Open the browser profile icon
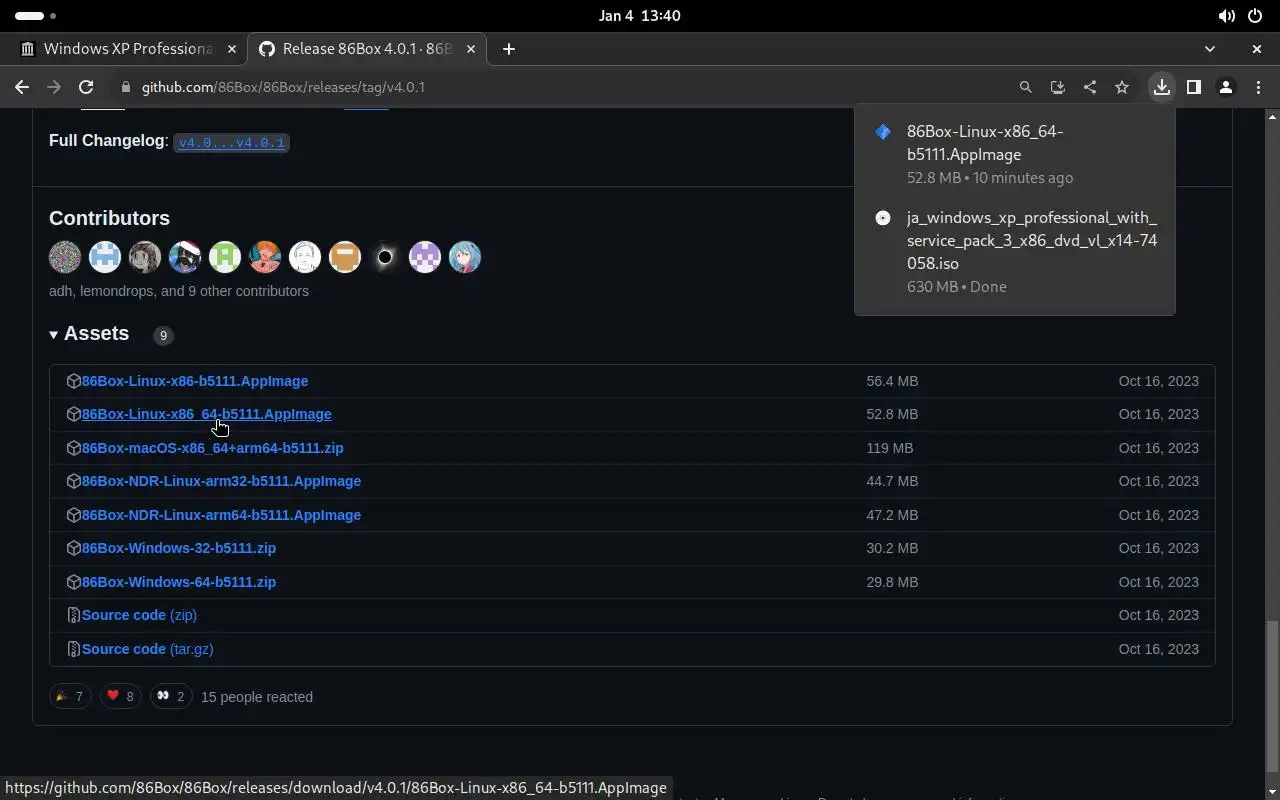Screen dimensions: 1280x800 click(x=1225, y=87)
